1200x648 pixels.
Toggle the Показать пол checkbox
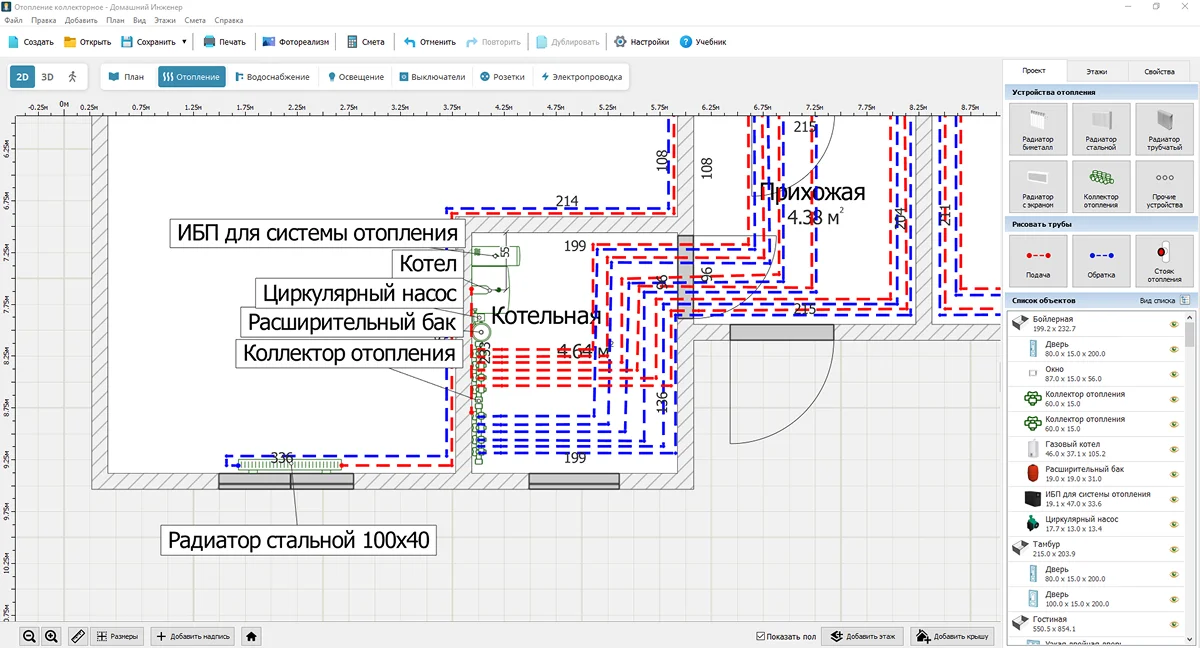762,635
